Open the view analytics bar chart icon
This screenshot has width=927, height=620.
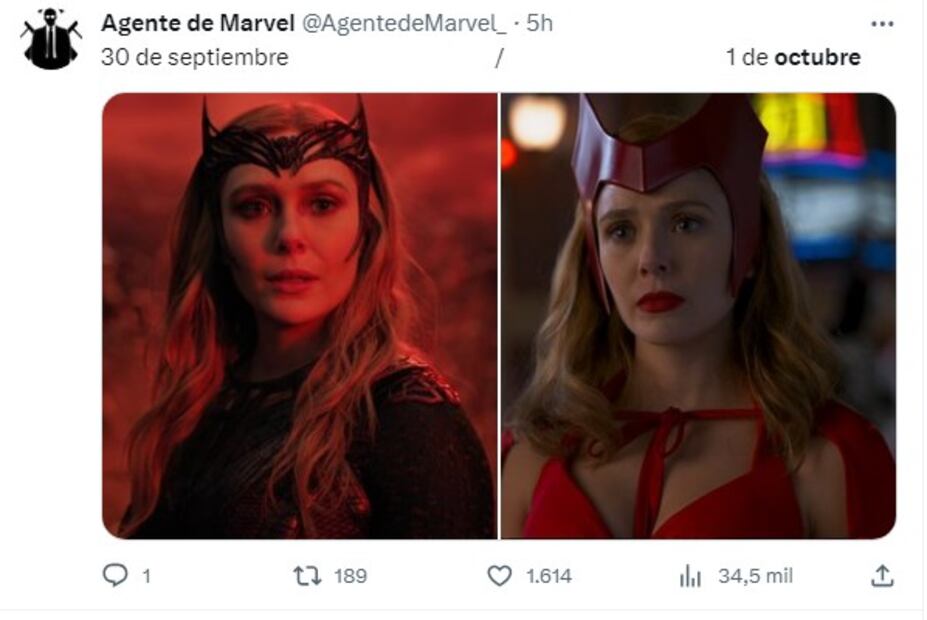(x=690, y=576)
